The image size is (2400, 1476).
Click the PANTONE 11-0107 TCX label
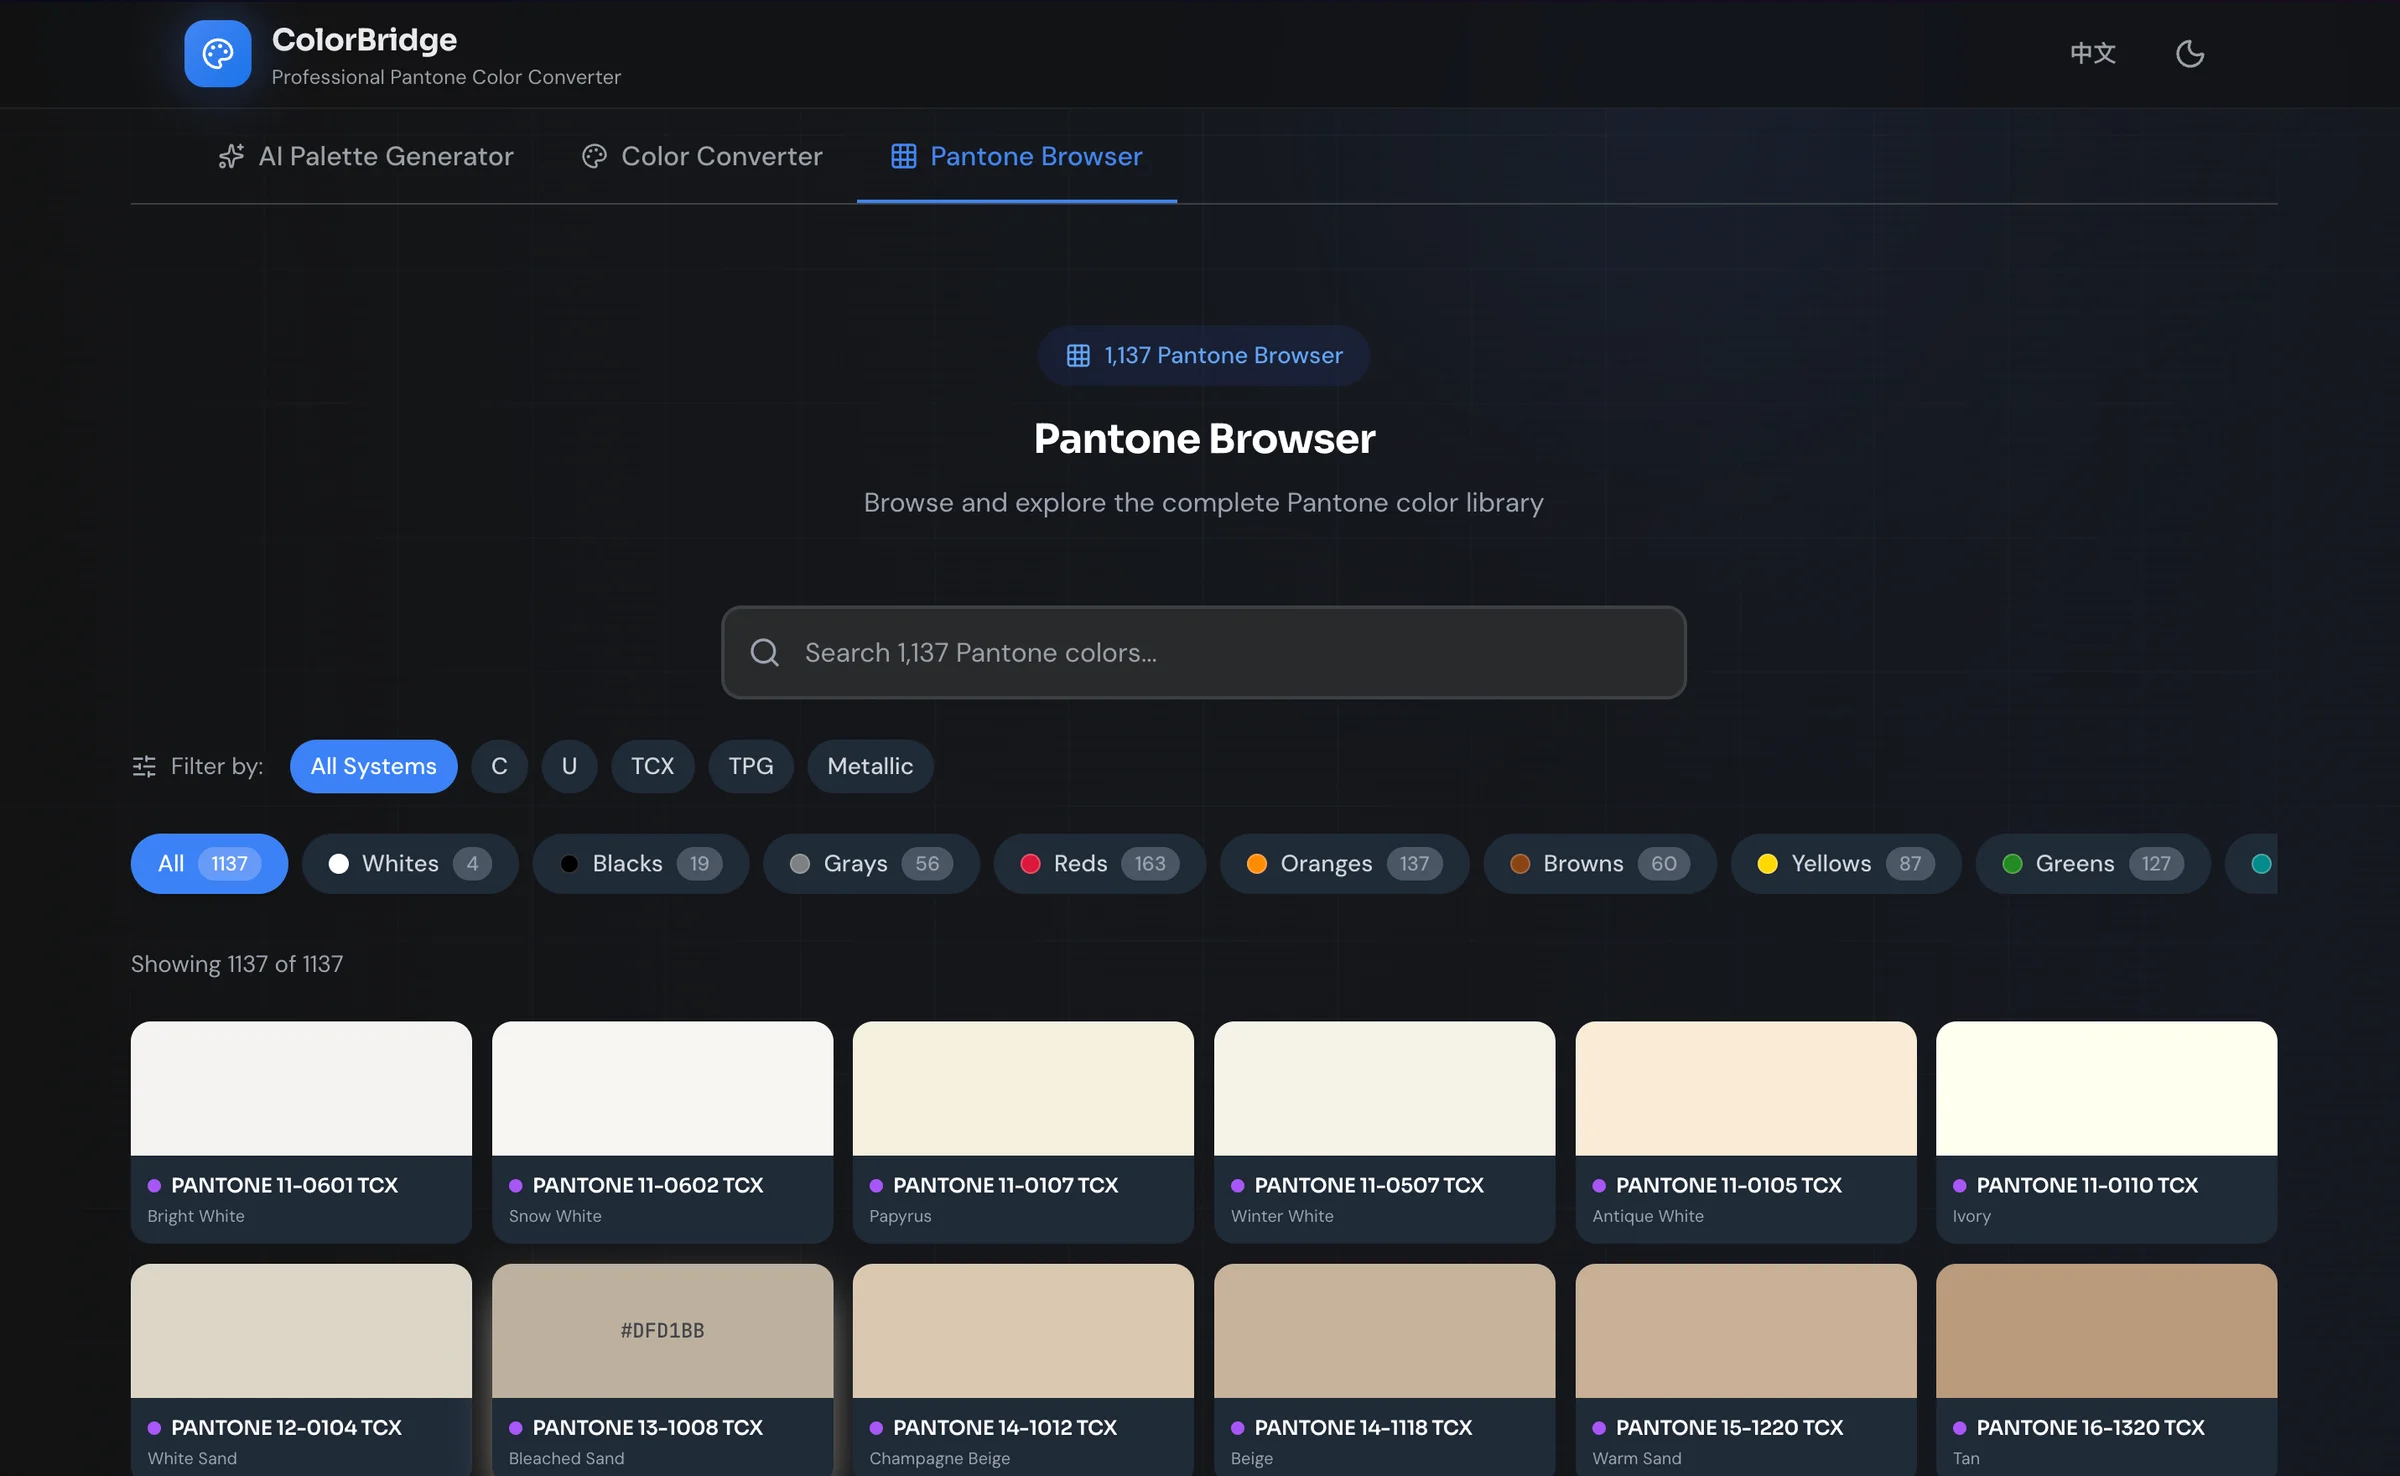pyautogui.click(x=1005, y=1185)
